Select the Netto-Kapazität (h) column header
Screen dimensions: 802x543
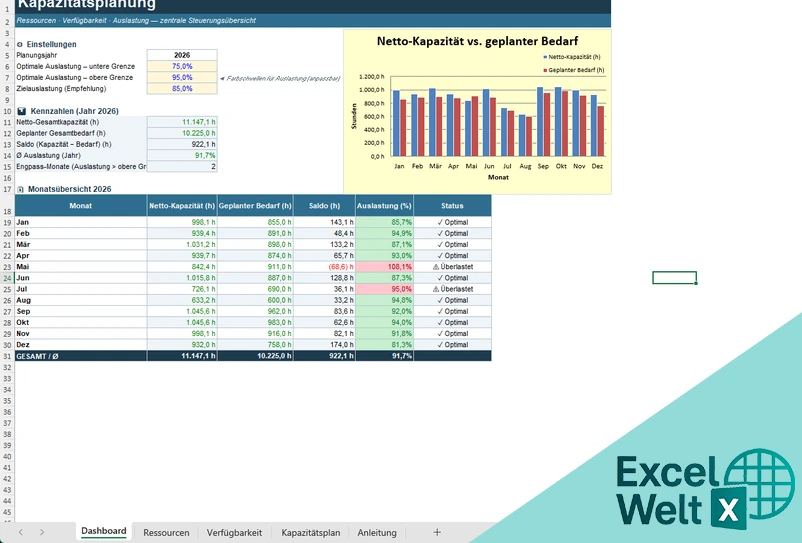click(182, 206)
